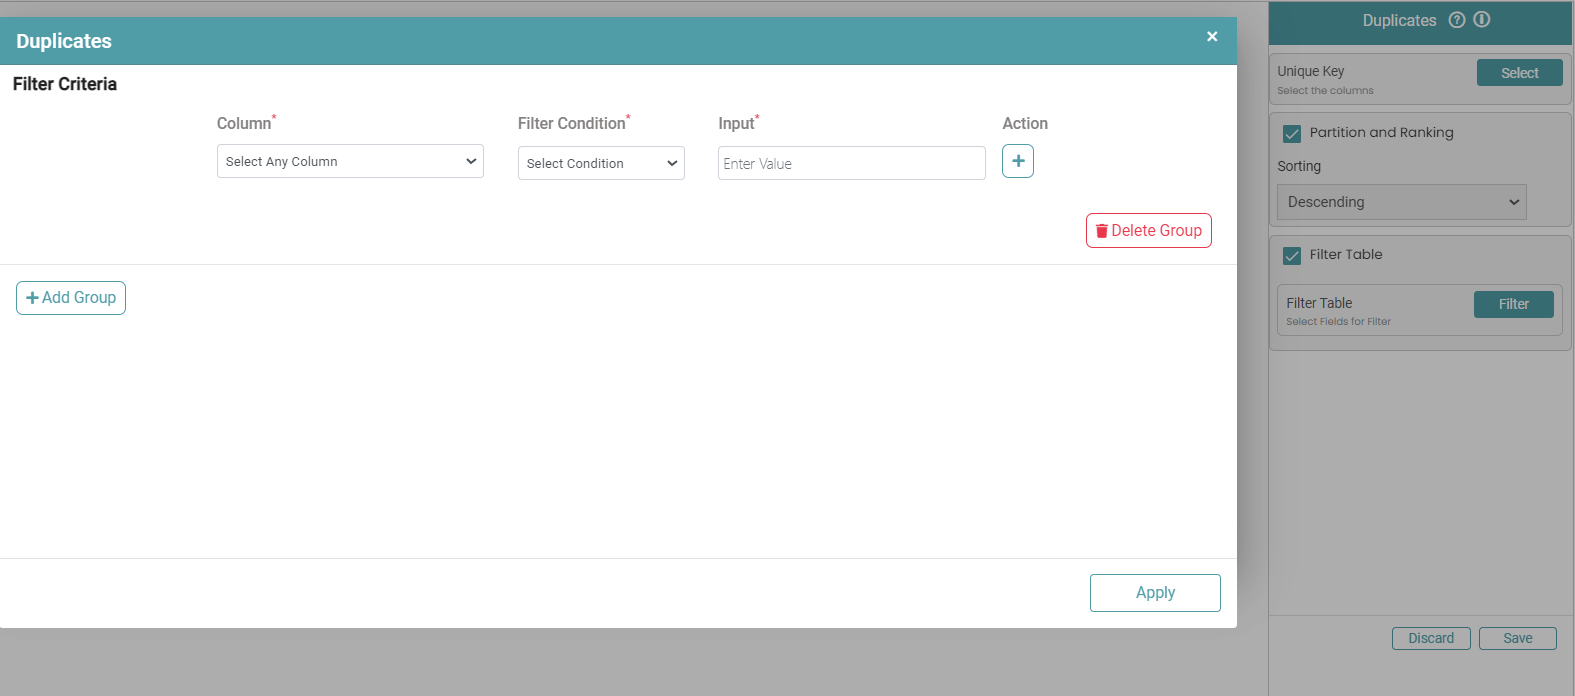Screen dimensions: 1575x696
Task: Click the Filter button in sidebar
Action: point(1513,304)
